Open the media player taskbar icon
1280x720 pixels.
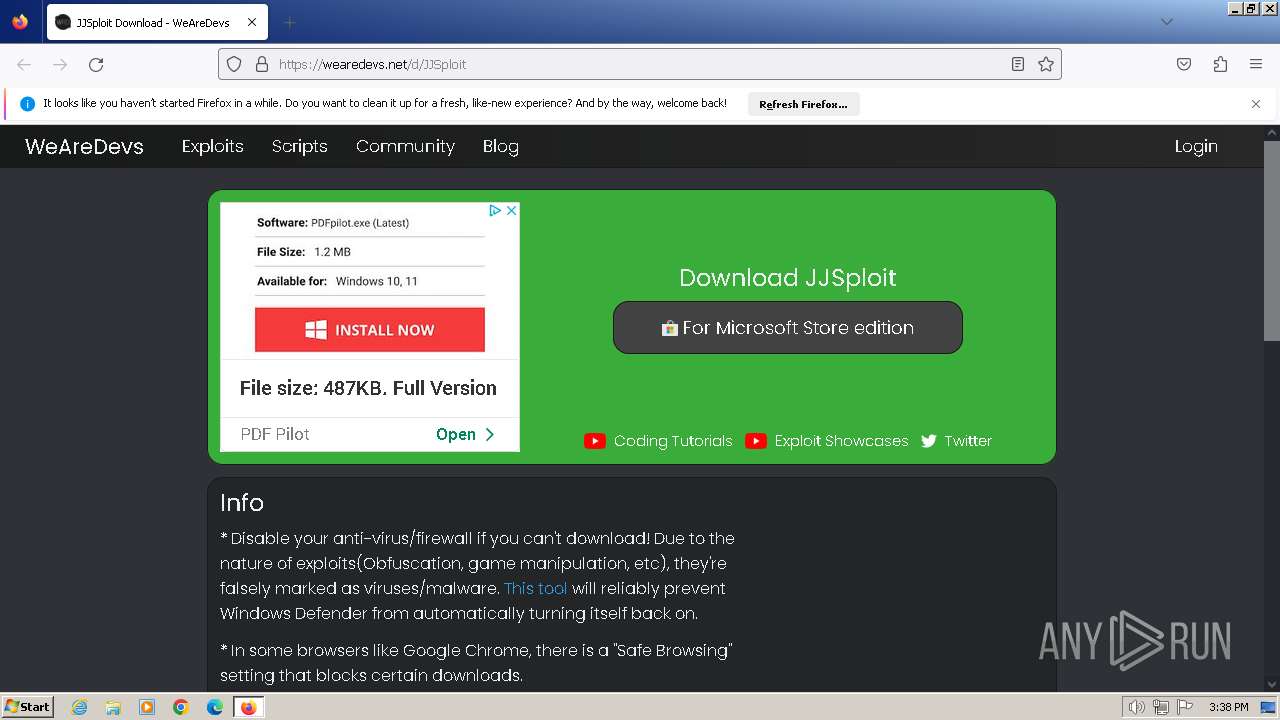tap(147, 707)
